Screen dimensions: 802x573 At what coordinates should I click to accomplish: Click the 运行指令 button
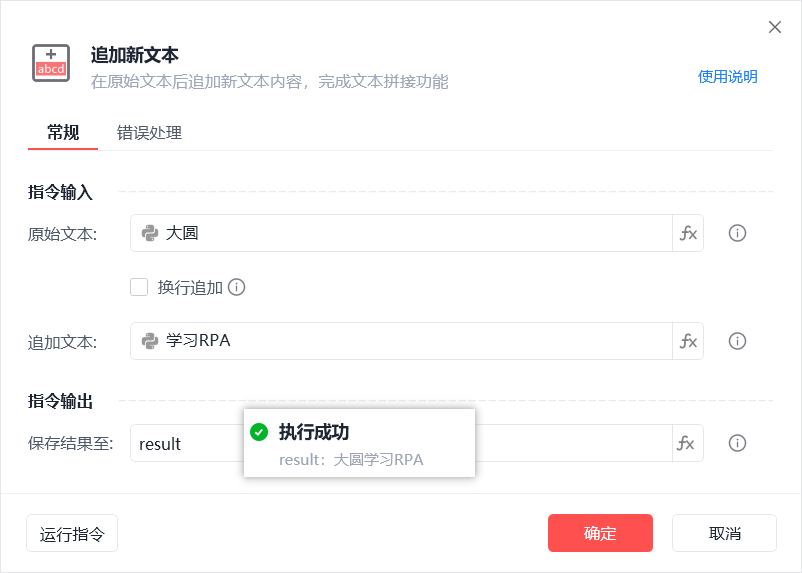[x=72, y=533]
